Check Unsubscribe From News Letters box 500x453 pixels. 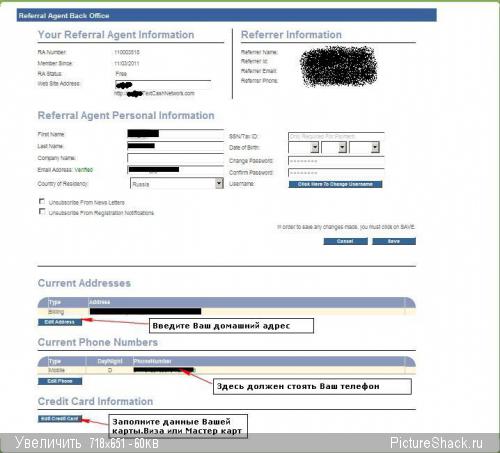coord(42,201)
